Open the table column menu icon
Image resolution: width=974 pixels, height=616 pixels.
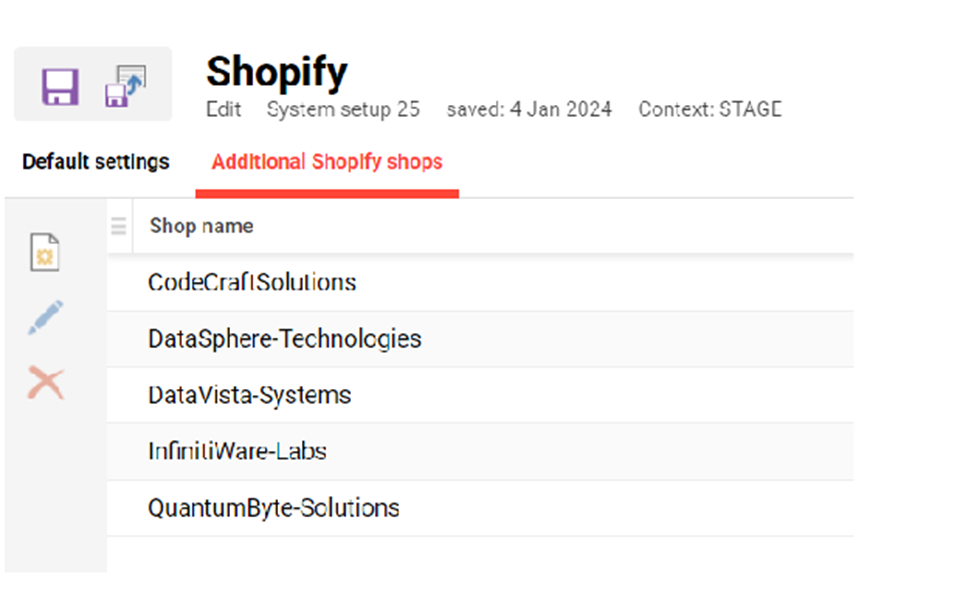(x=119, y=227)
